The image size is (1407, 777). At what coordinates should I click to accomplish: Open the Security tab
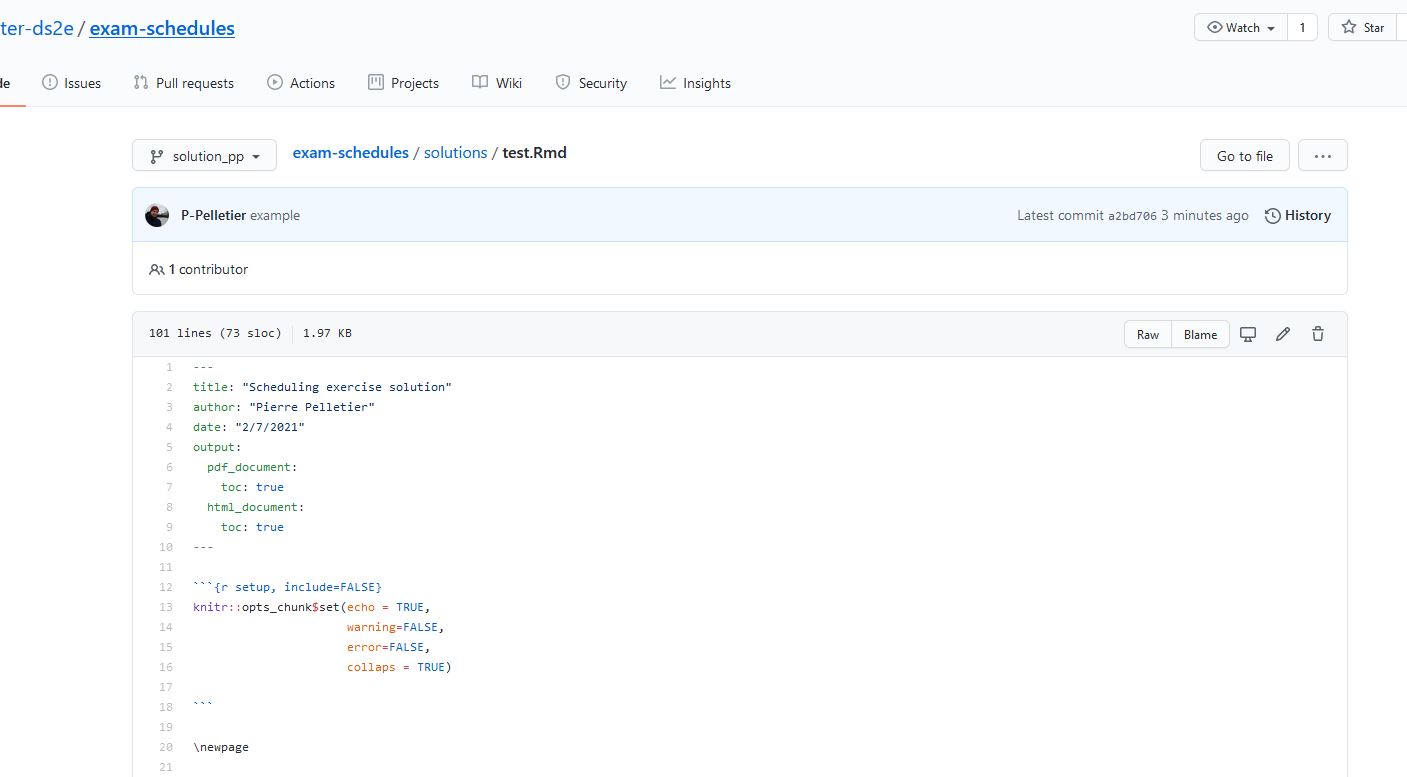click(x=591, y=83)
